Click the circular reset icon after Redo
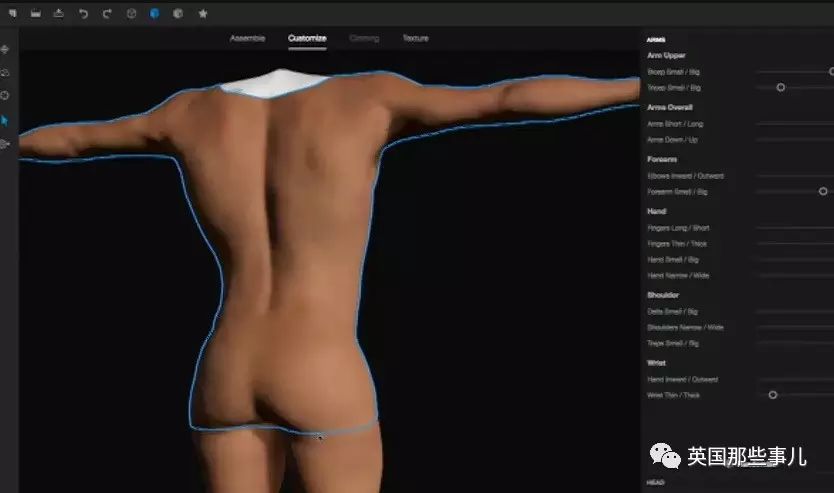 (131, 14)
